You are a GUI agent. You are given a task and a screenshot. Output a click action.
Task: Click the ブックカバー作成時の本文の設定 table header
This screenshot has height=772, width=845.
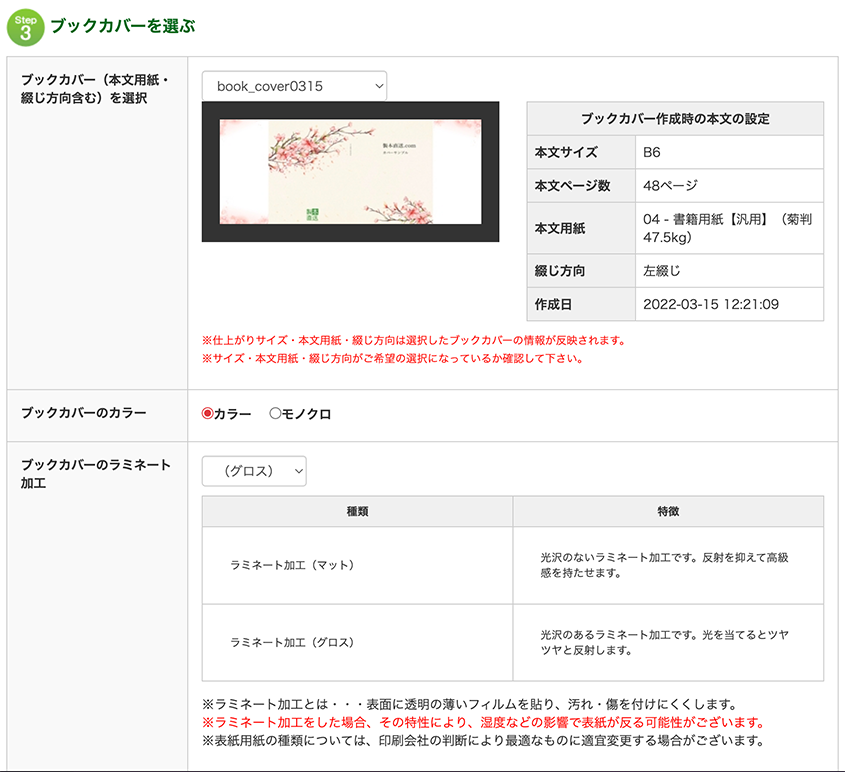(x=675, y=119)
